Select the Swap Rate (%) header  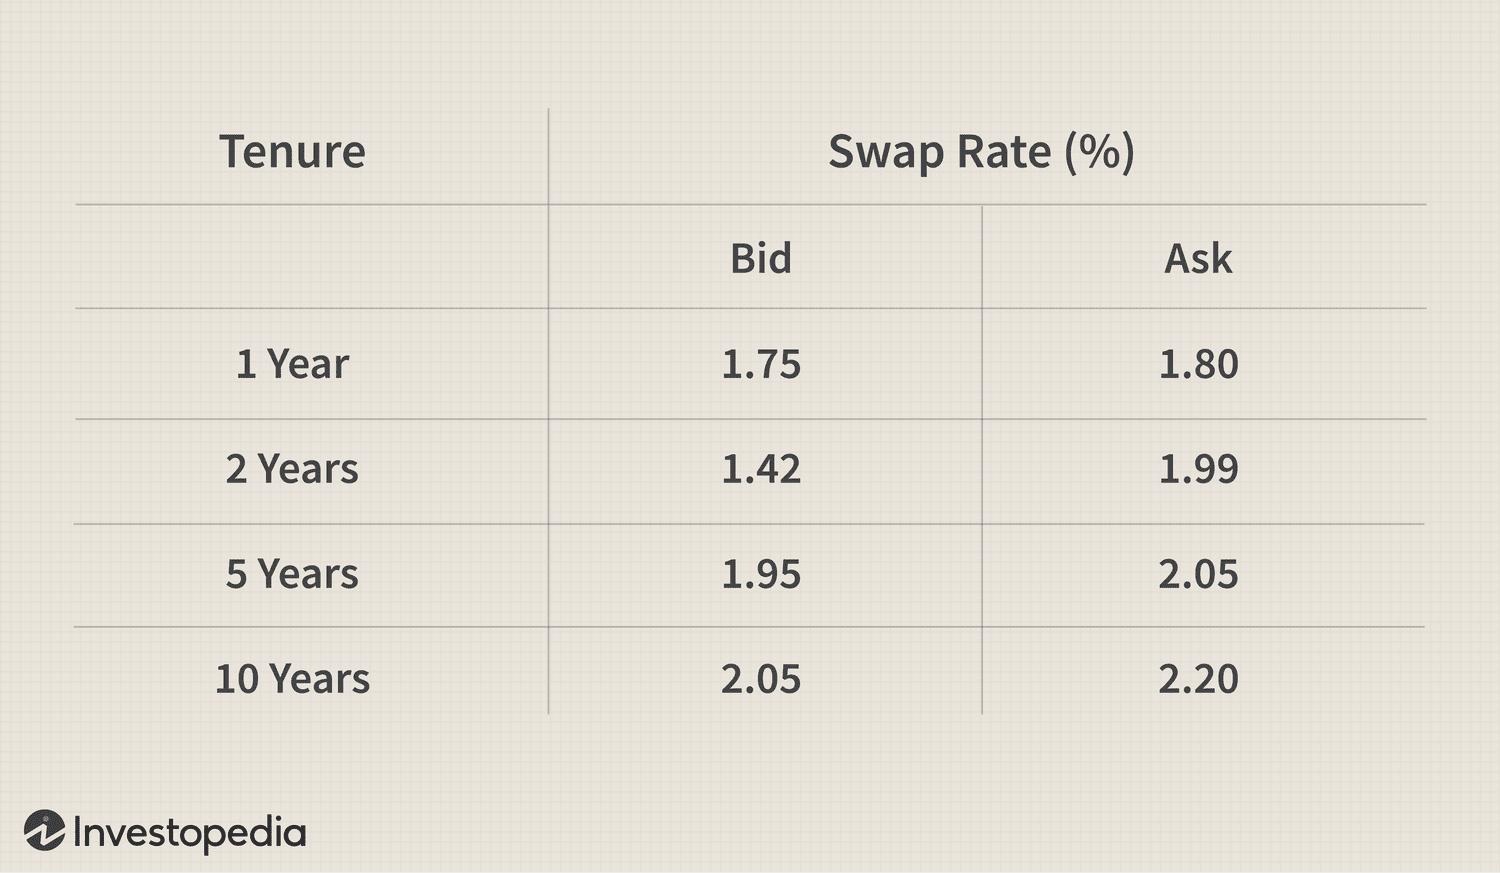click(981, 153)
